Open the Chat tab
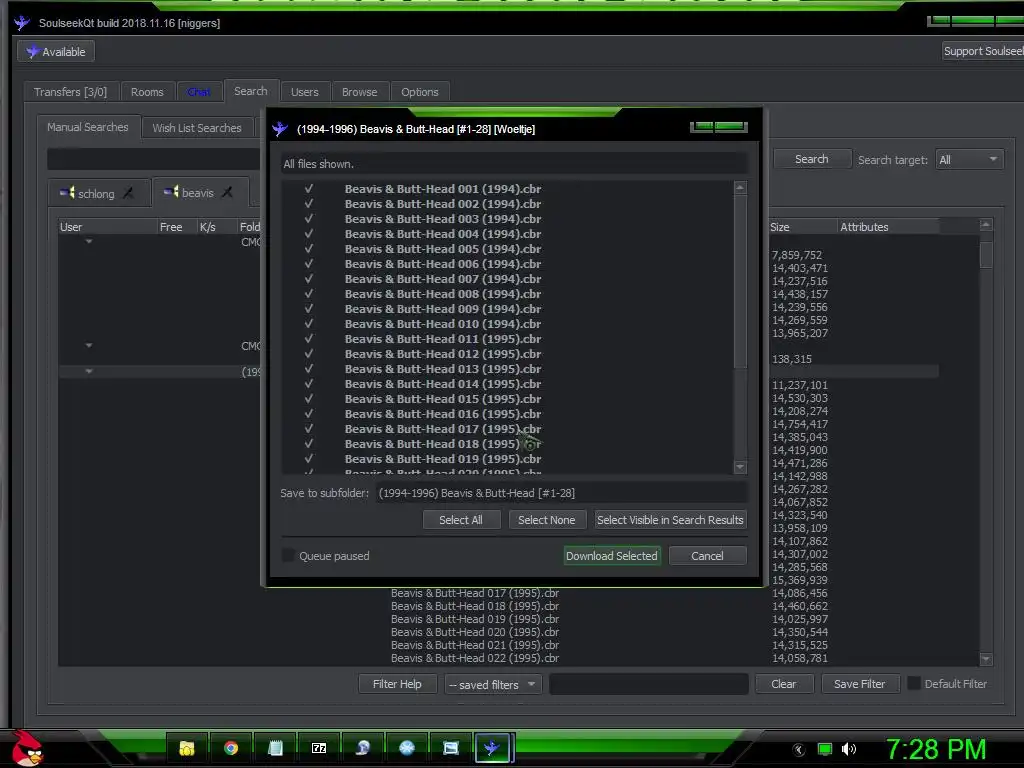The image size is (1024, 768). pos(199,92)
